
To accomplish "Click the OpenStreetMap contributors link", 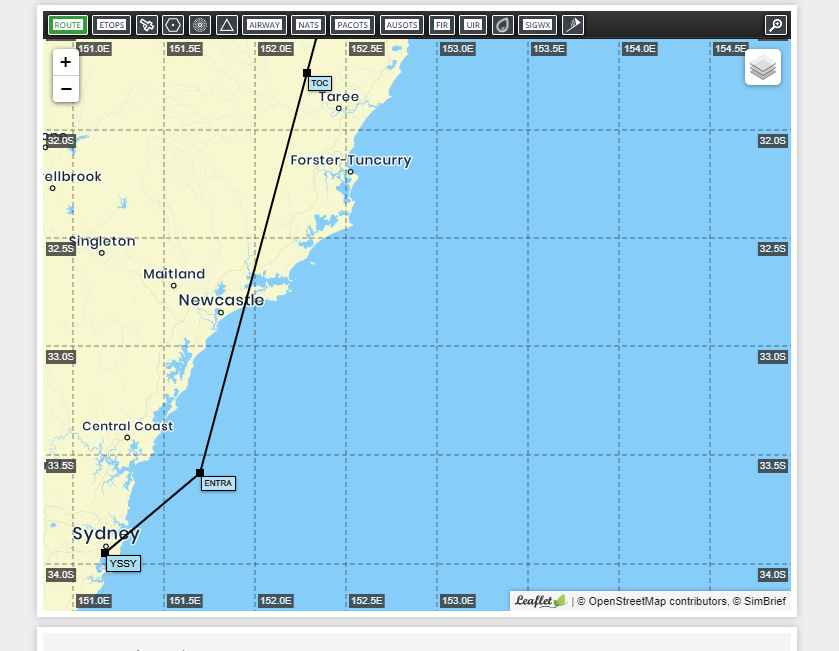I will point(644,602).
